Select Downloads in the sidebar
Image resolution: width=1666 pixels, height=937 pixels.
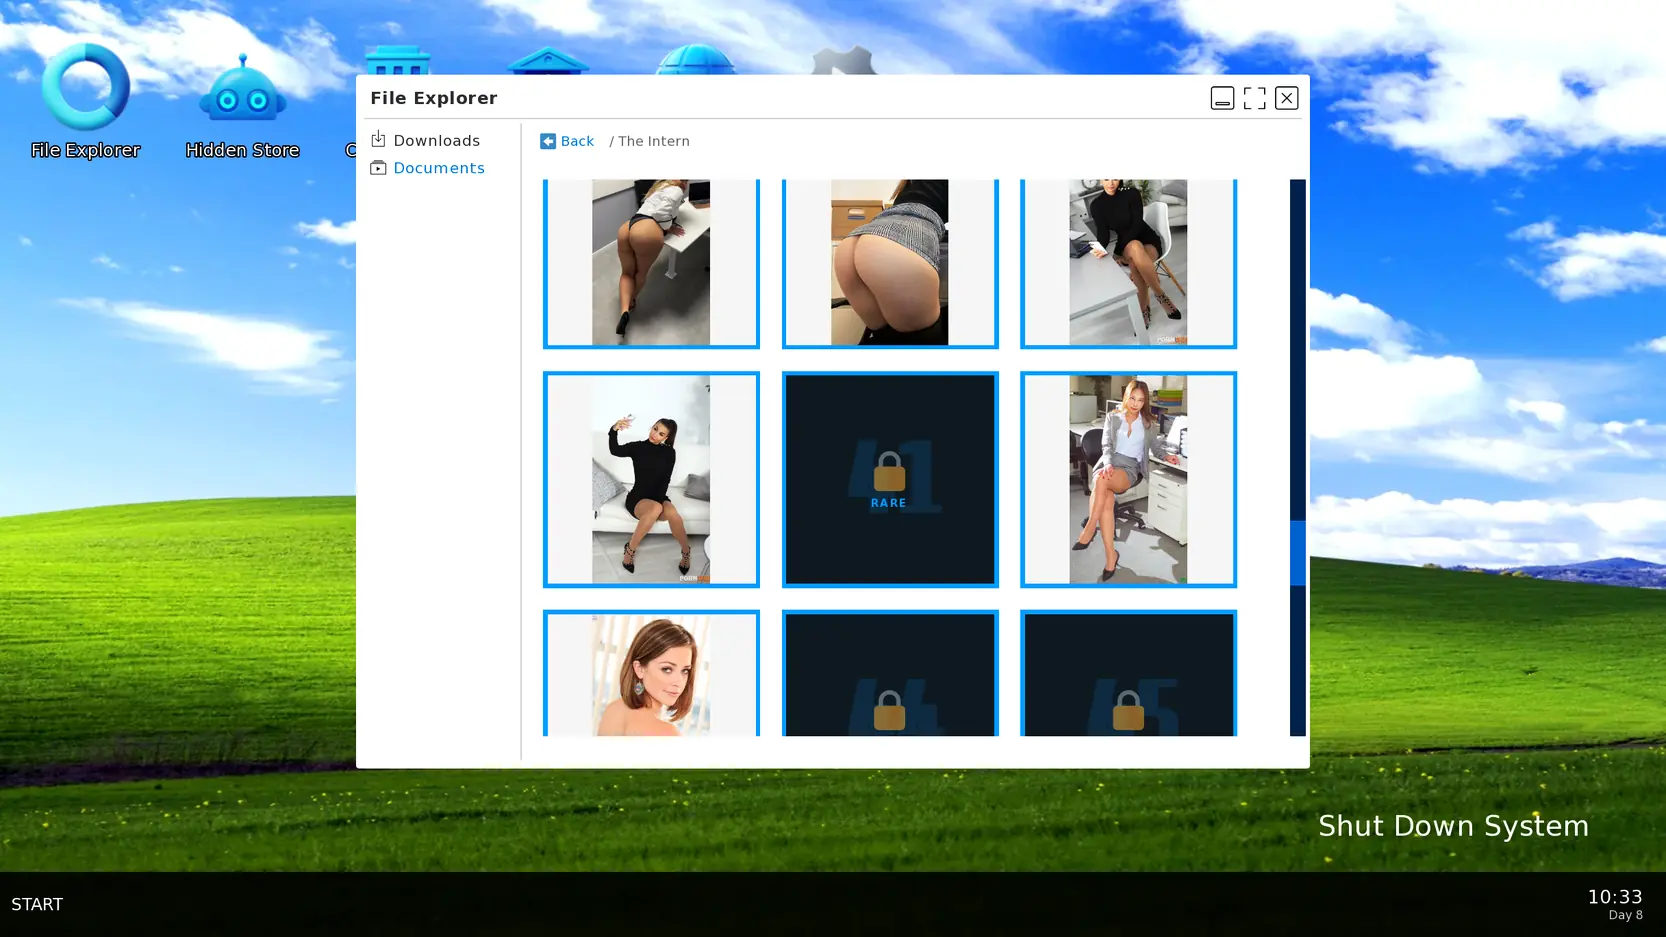click(x=436, y=141)
